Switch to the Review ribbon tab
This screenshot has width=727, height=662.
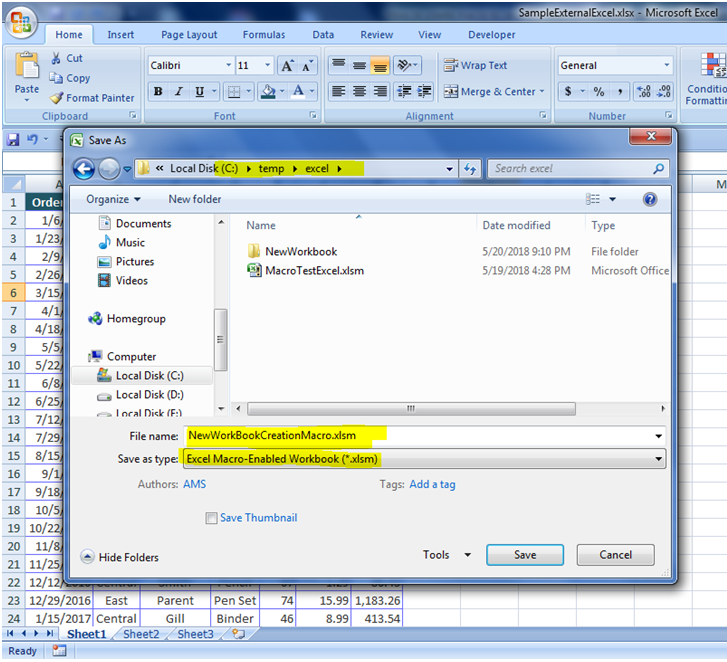point(376,35)
